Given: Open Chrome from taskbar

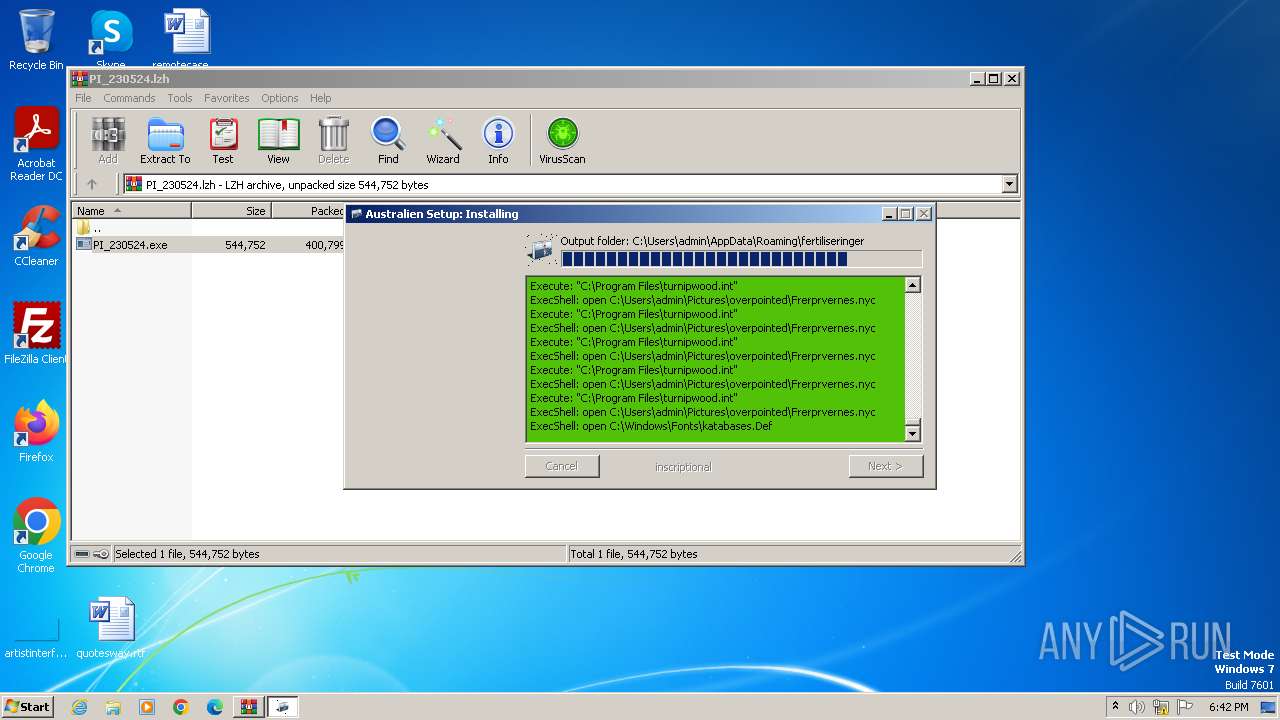Looking at the screenshot, I should [x=181, y=707].
